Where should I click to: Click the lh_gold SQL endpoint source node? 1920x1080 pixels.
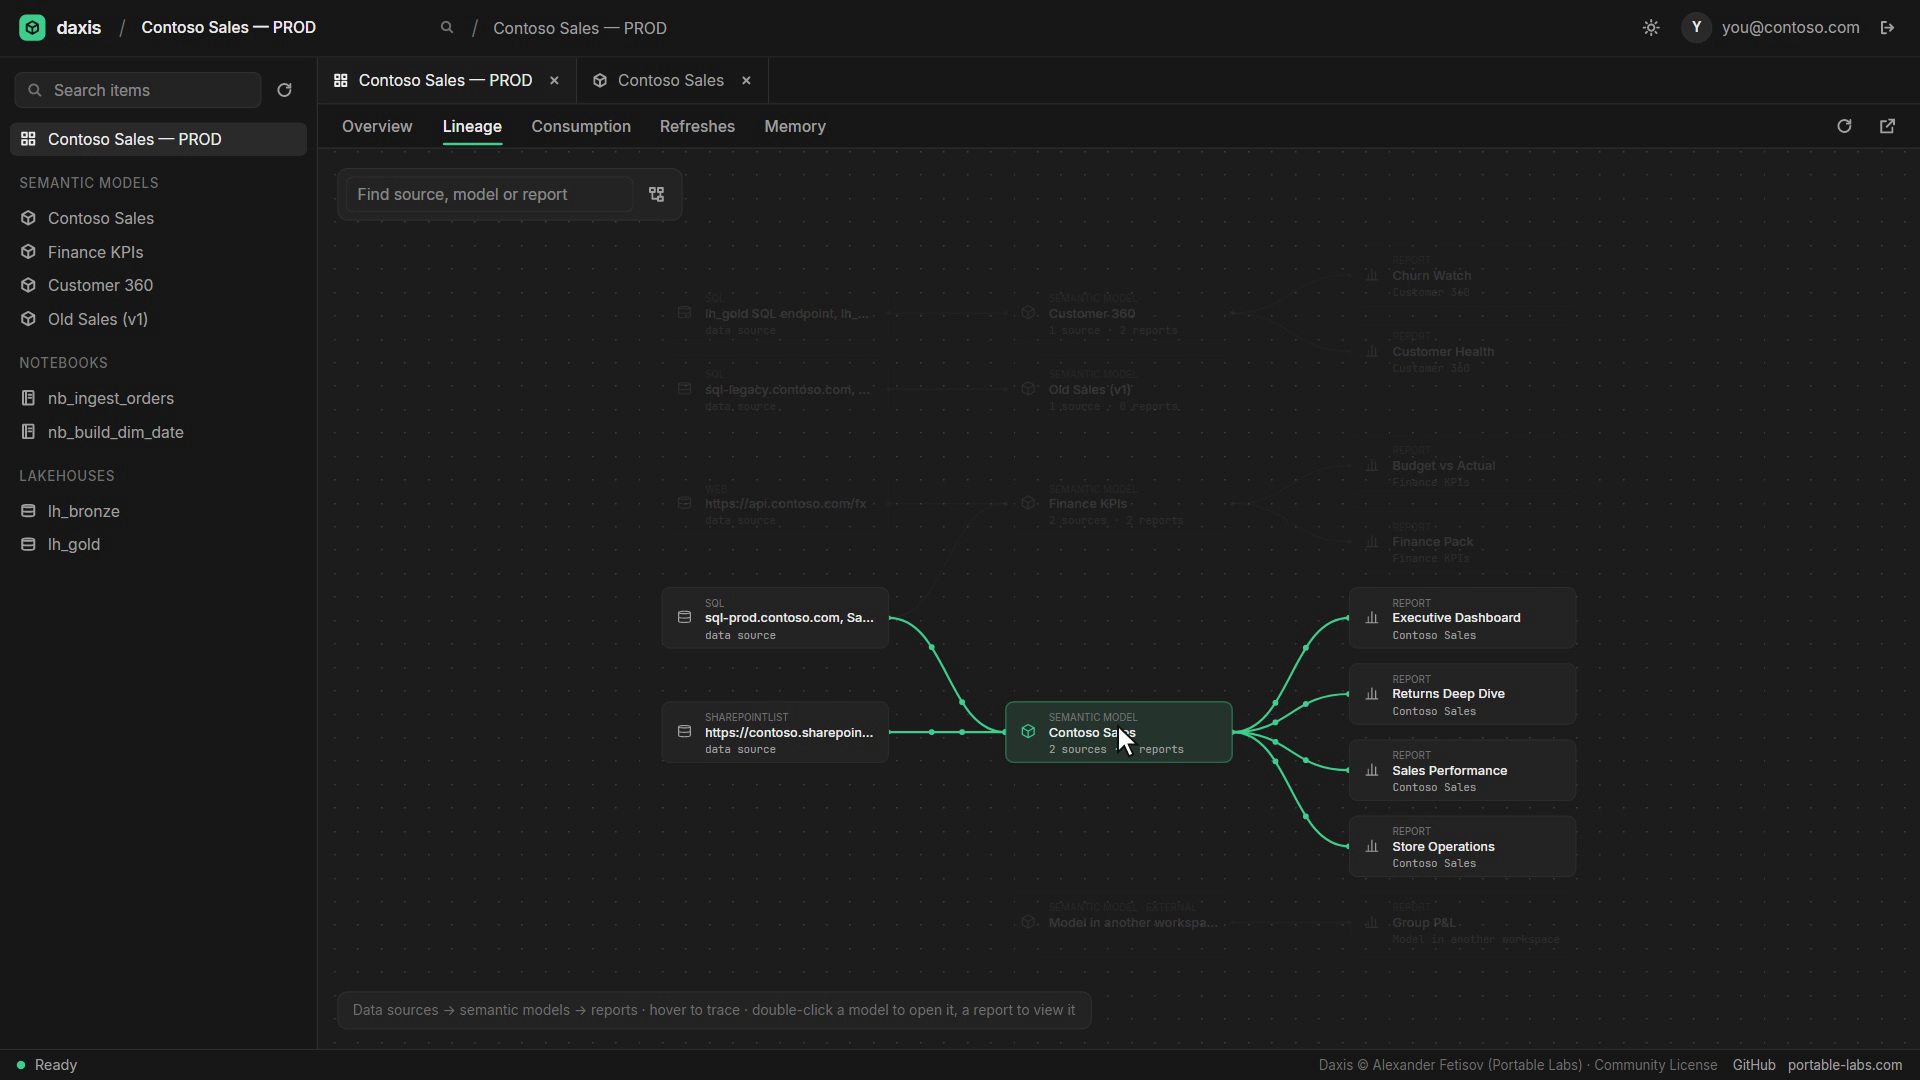click(x=775, y=313)
